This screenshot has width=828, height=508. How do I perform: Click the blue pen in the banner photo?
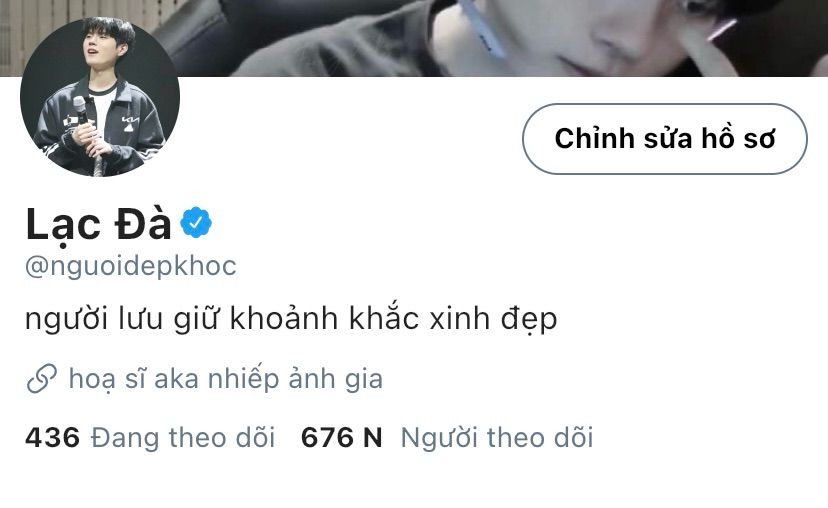(483, 27)
